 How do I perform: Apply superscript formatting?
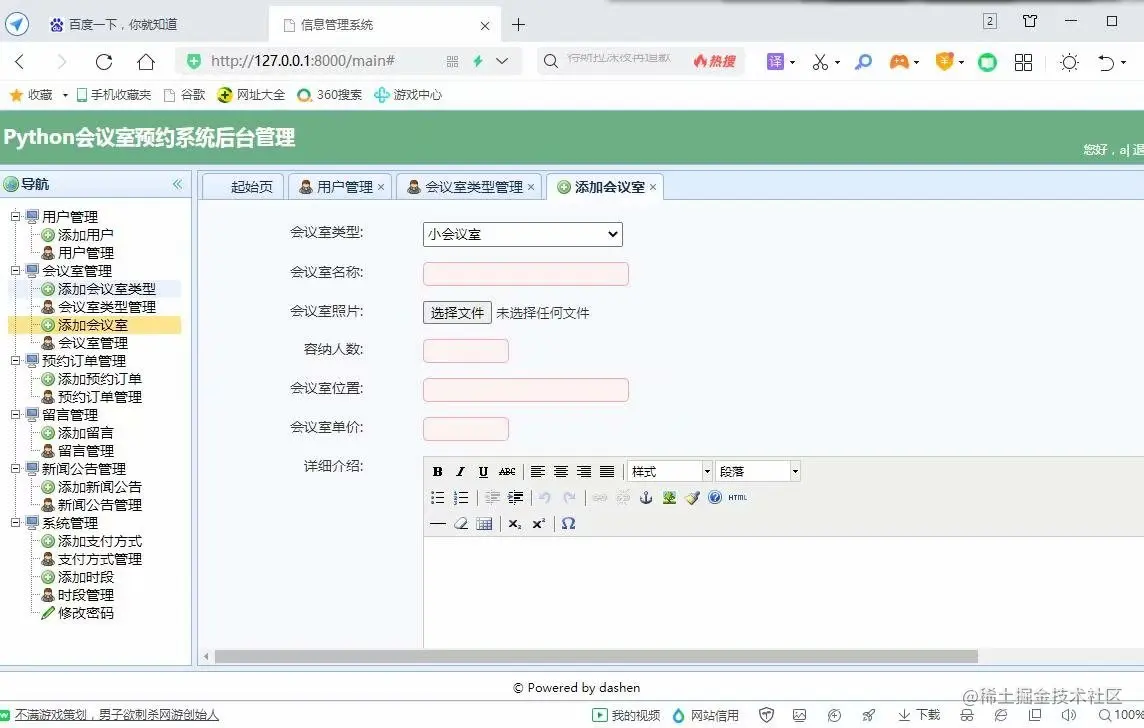[538, 524]
